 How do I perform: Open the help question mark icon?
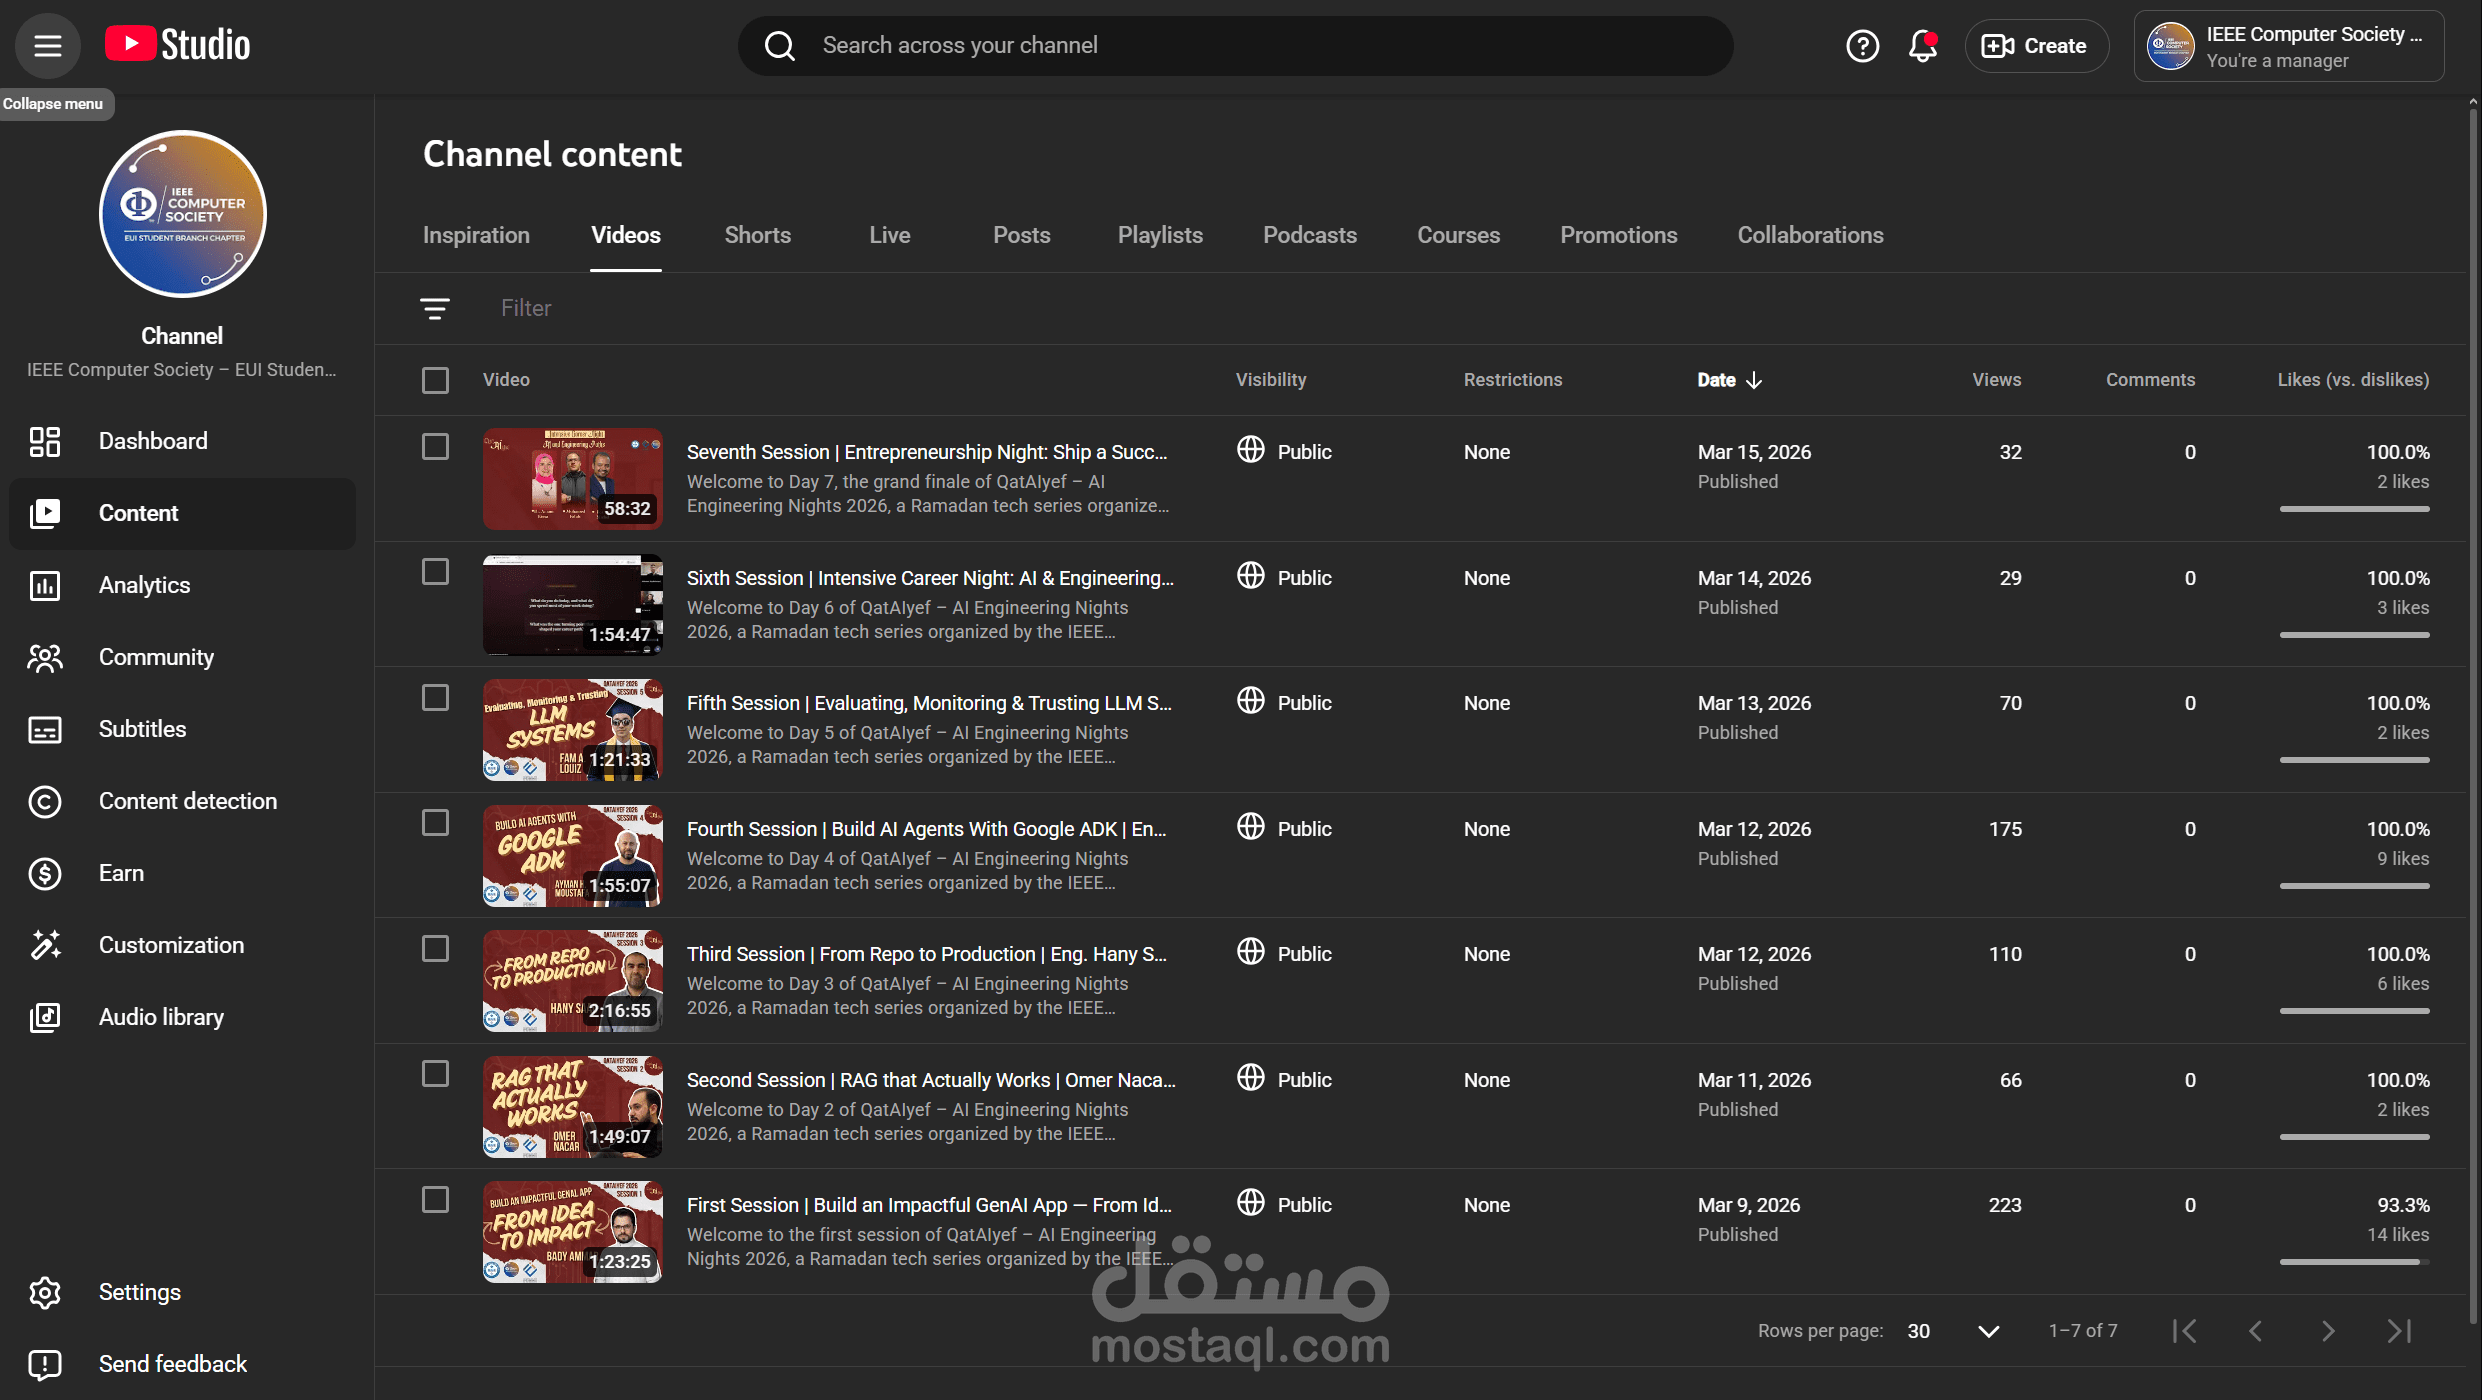coord(1862,46)
